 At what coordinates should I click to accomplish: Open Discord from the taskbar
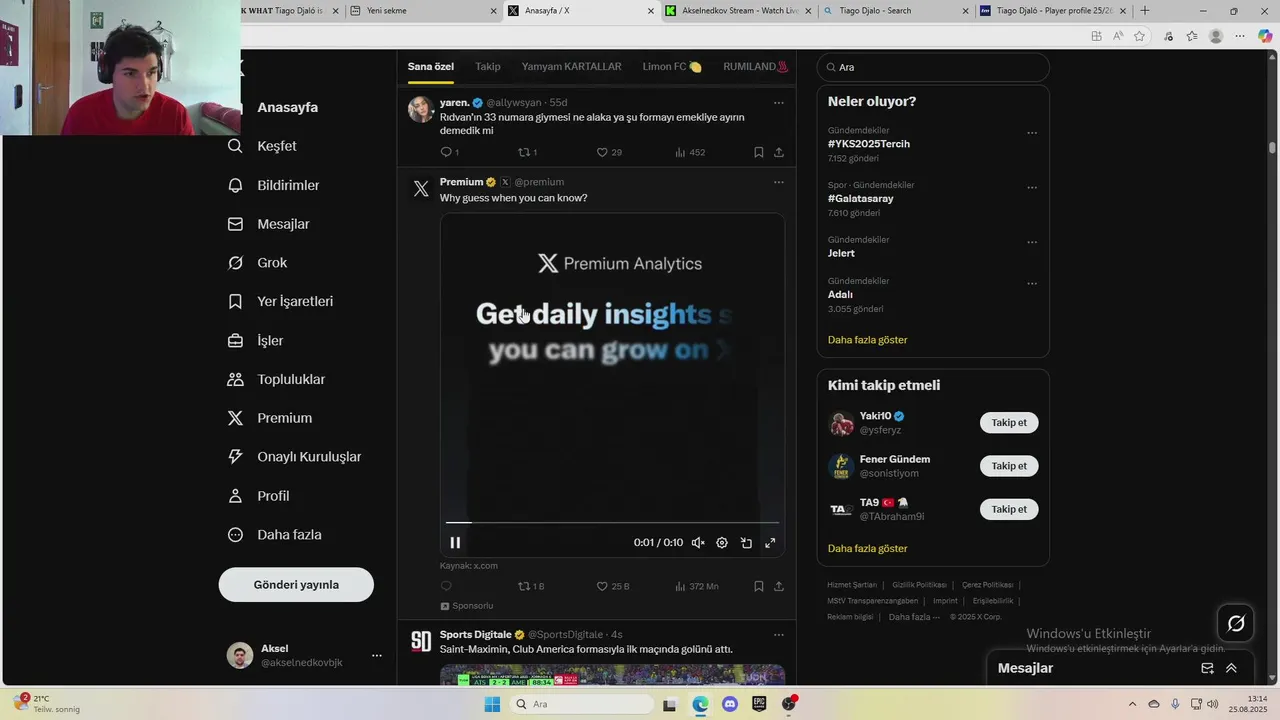[729, 704]
